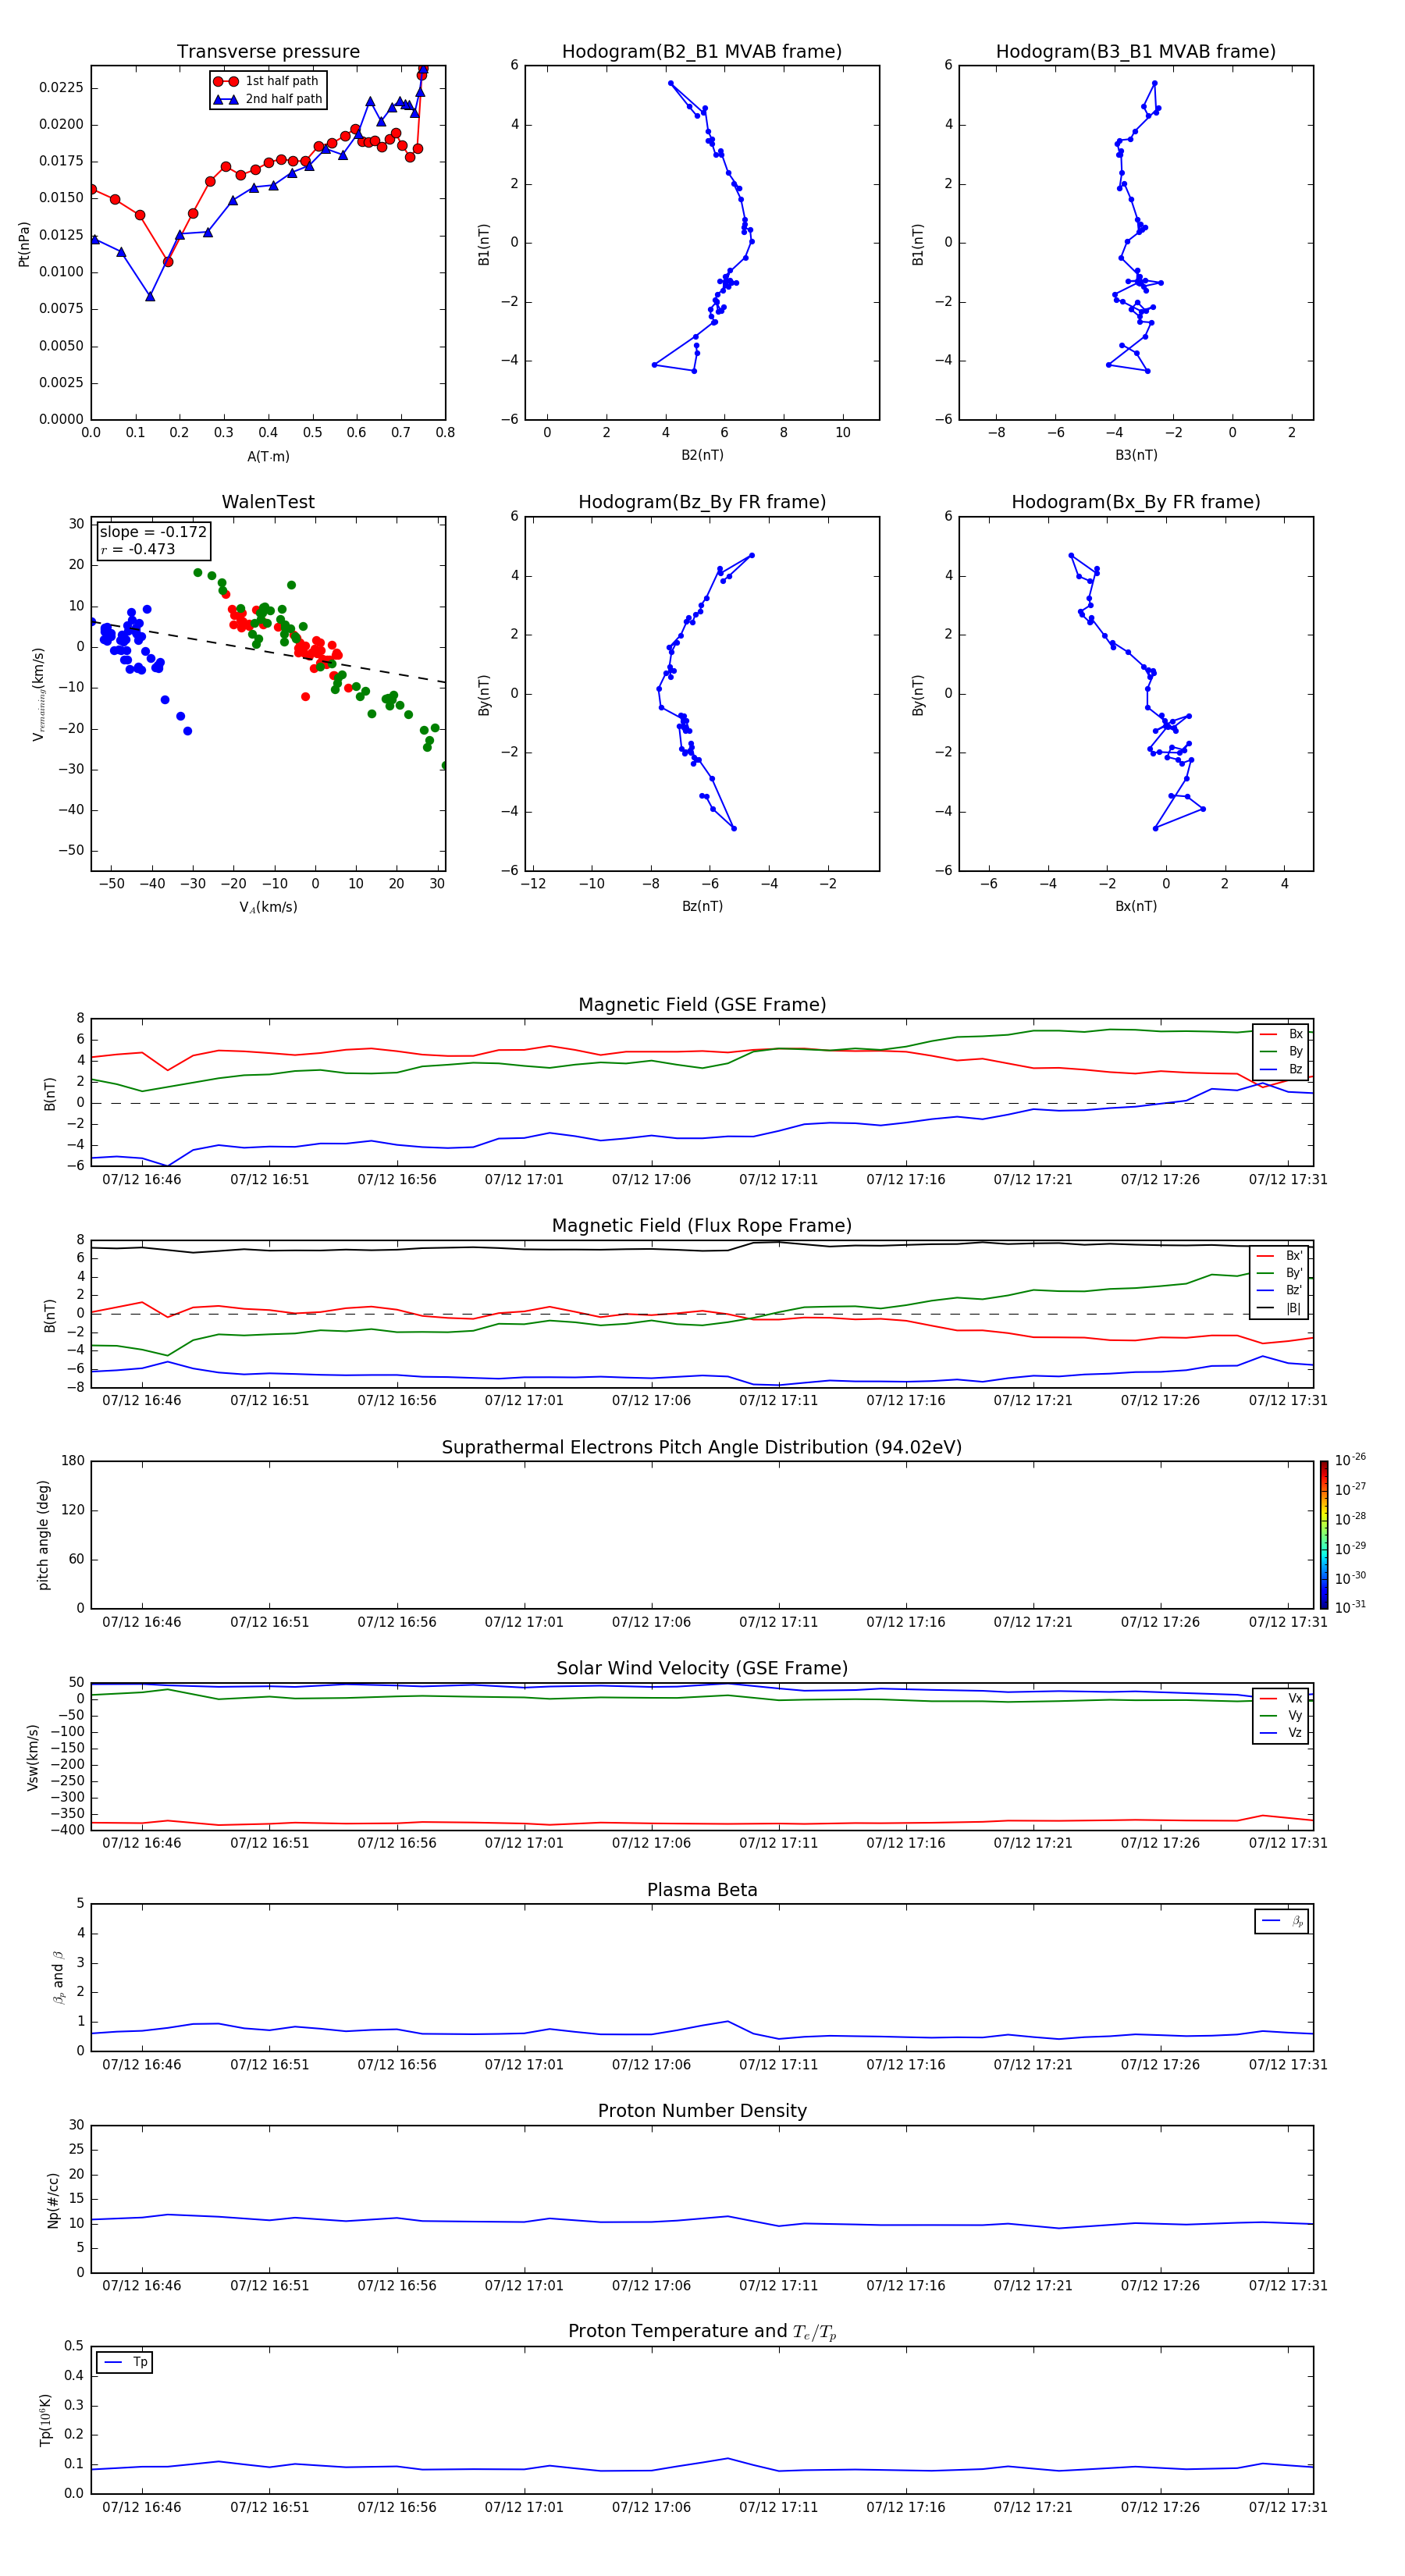
Task: Click the 'Bz(nT)' x-axis label
Action: click(702, 906)
